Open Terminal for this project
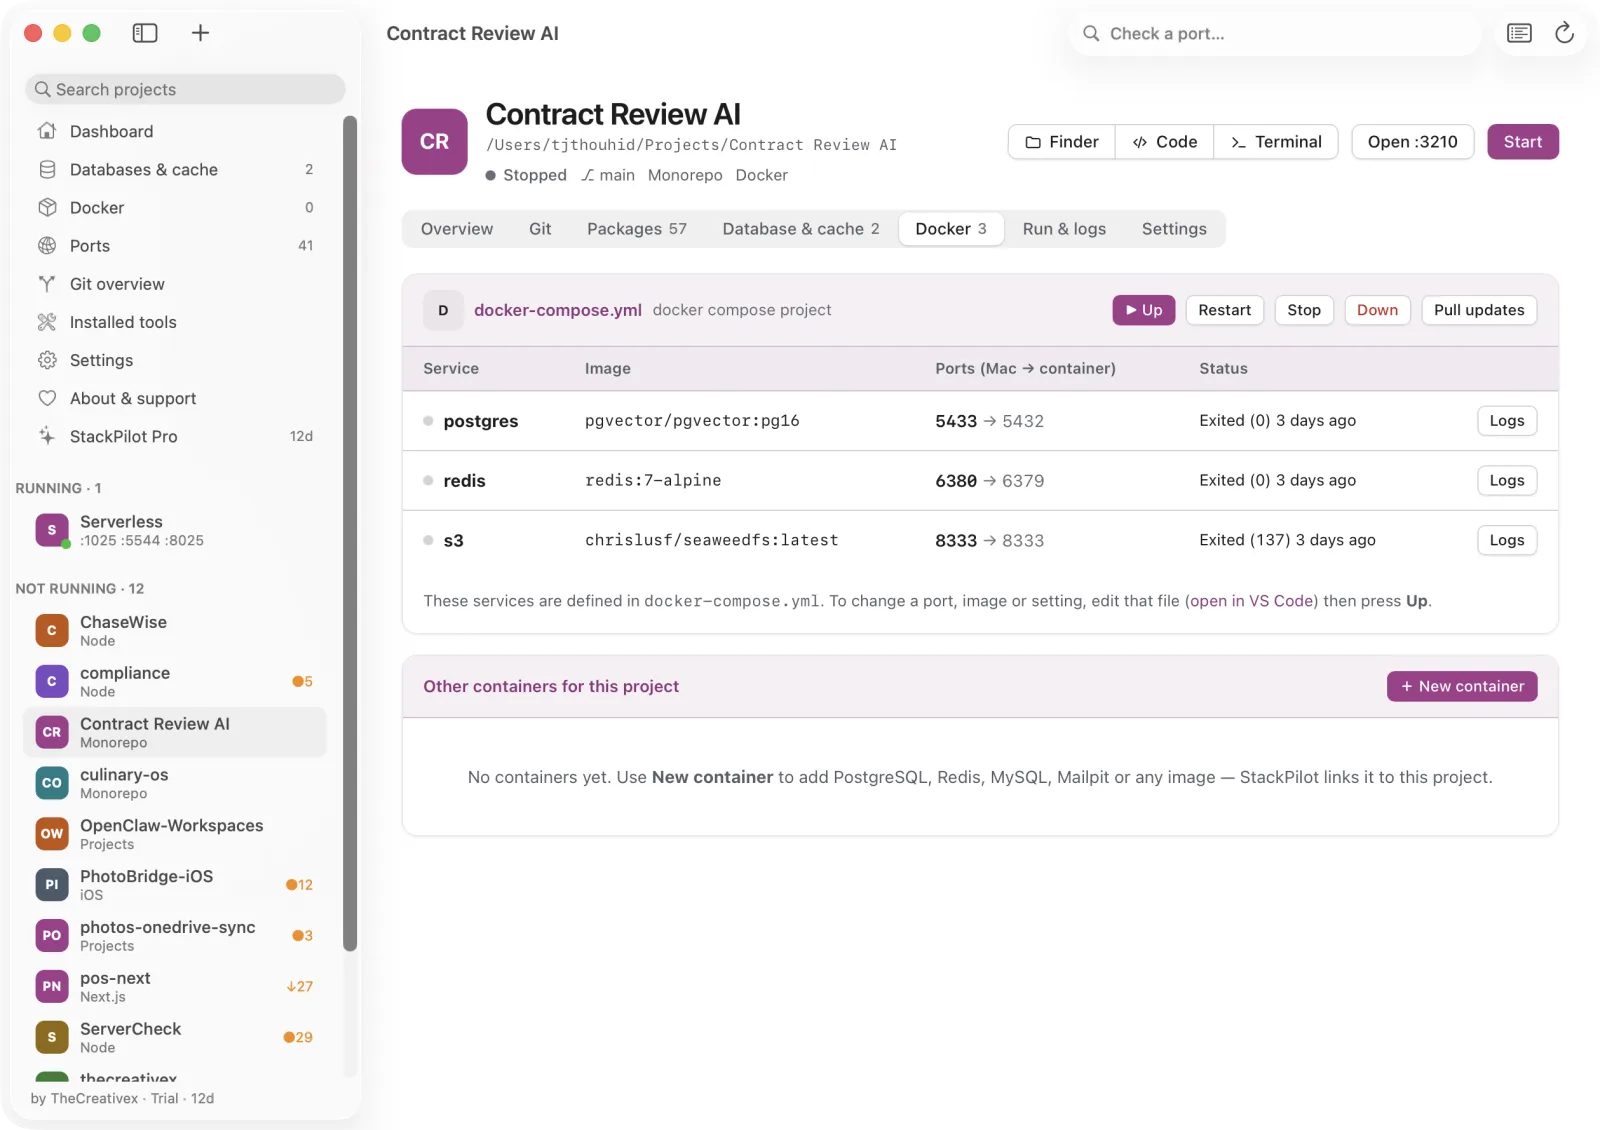This screenshot has height=1130, width=1600. coord(1276,142)
